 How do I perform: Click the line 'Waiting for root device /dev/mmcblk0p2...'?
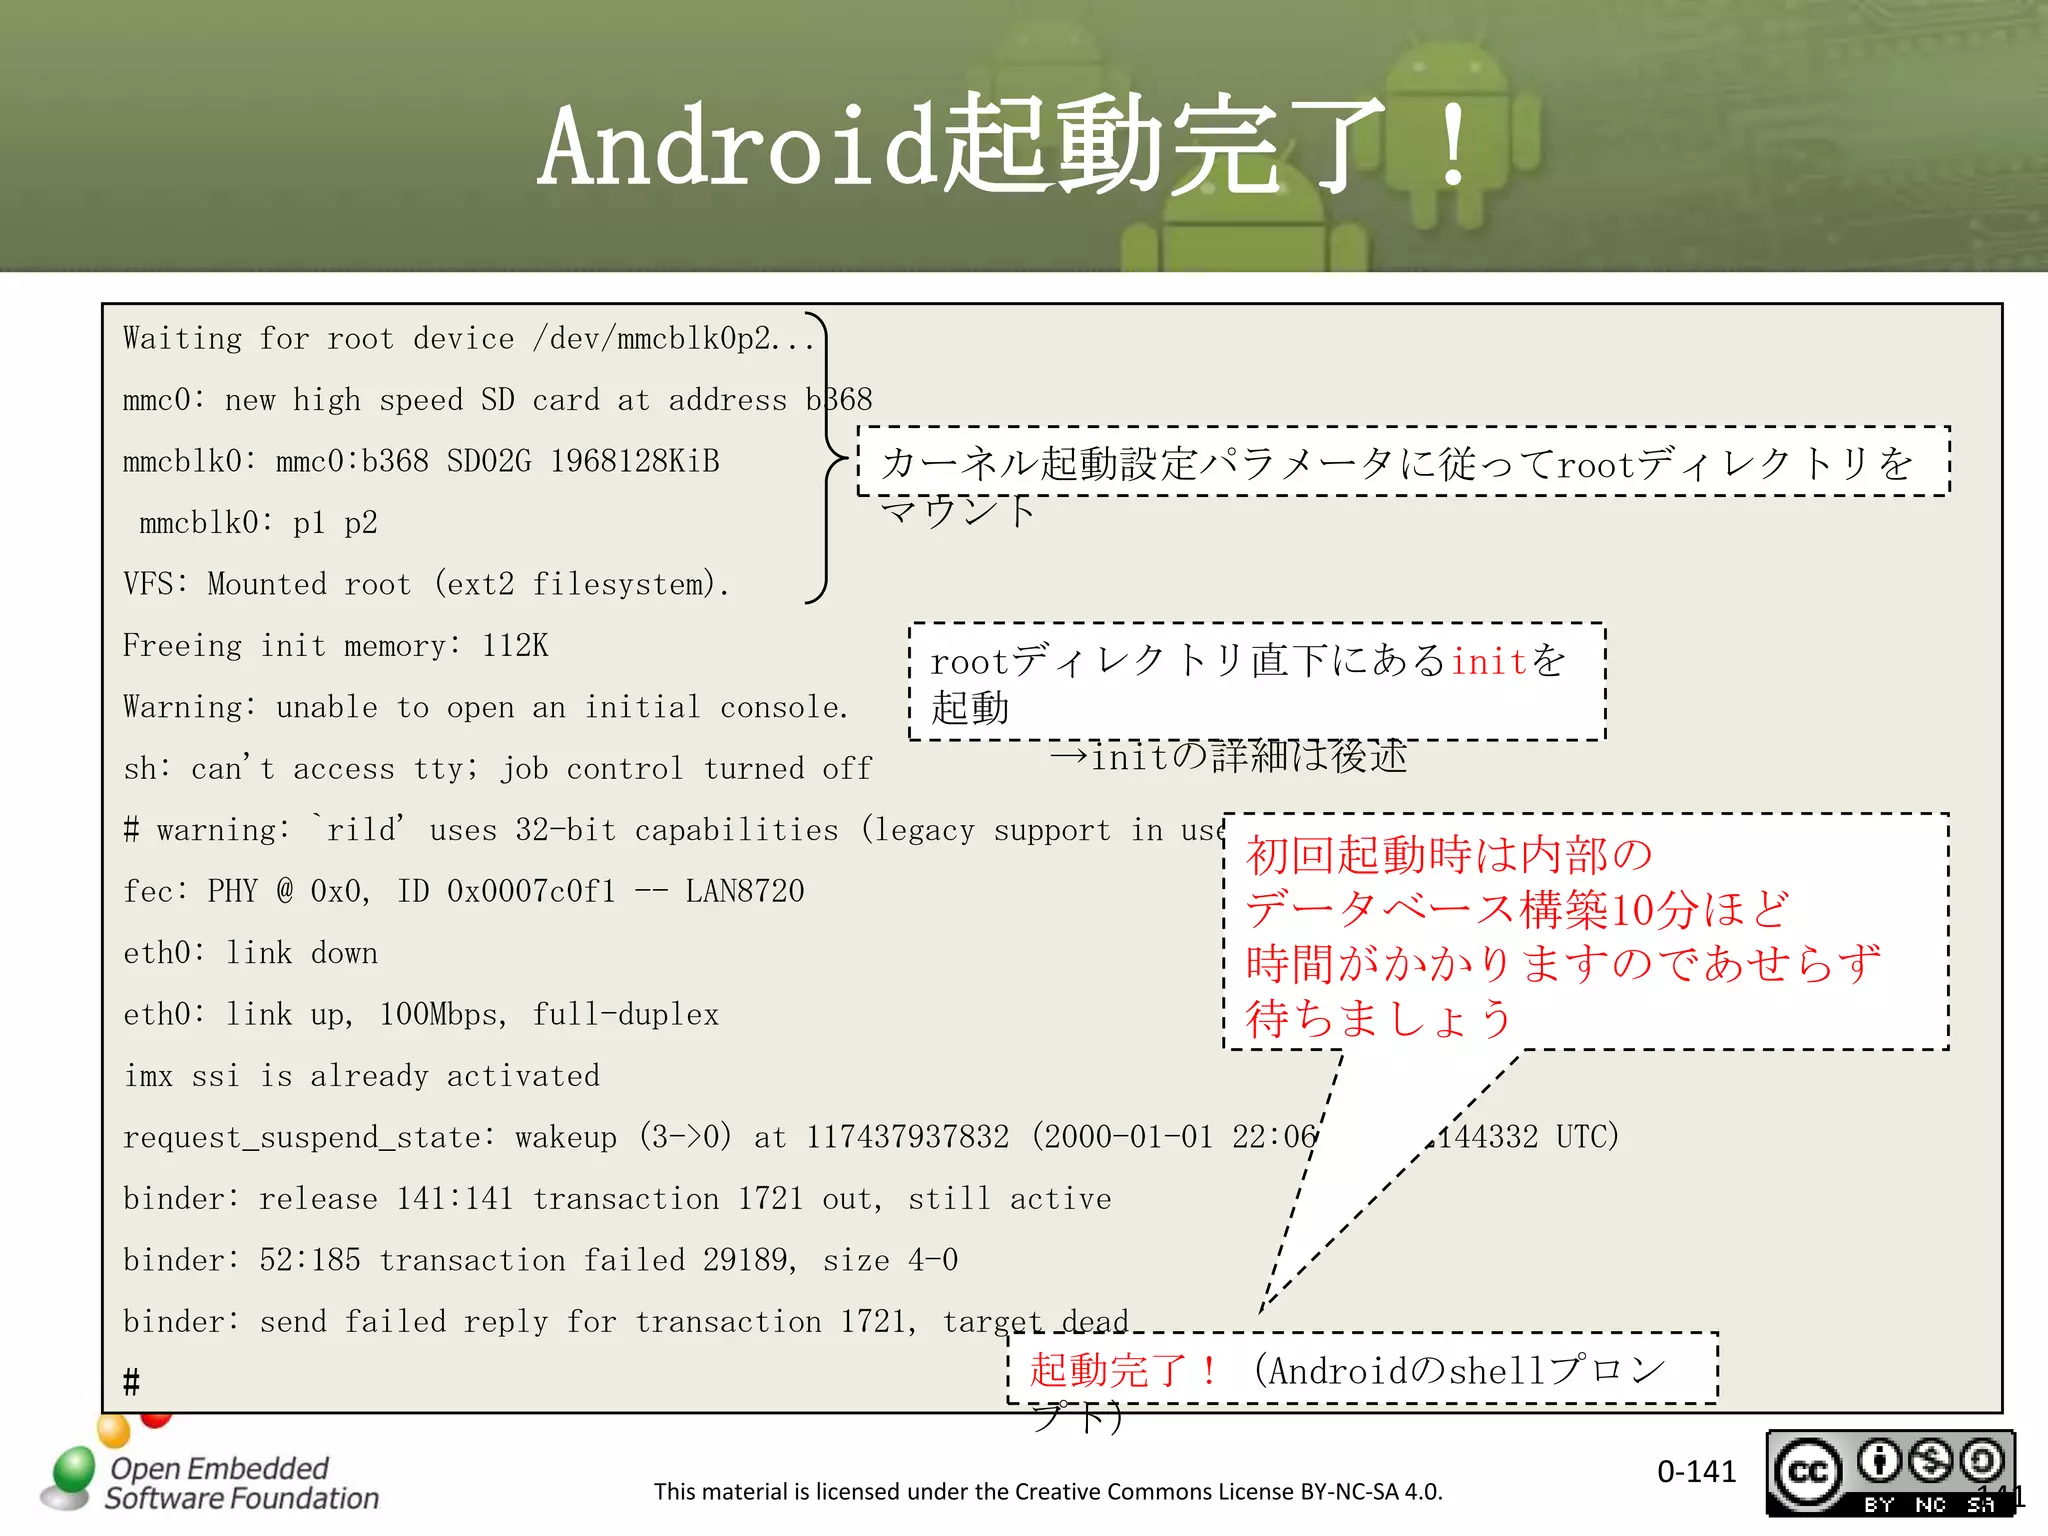click(469, 338)
